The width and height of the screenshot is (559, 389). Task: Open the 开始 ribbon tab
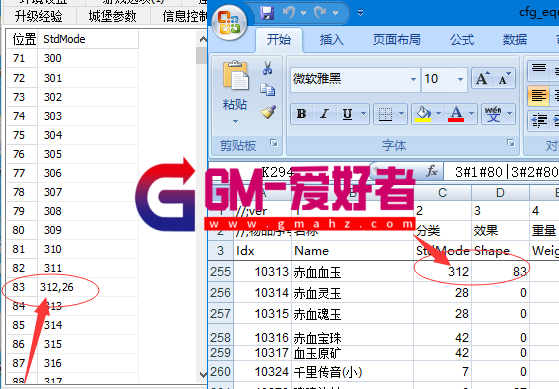click(279, 40)
